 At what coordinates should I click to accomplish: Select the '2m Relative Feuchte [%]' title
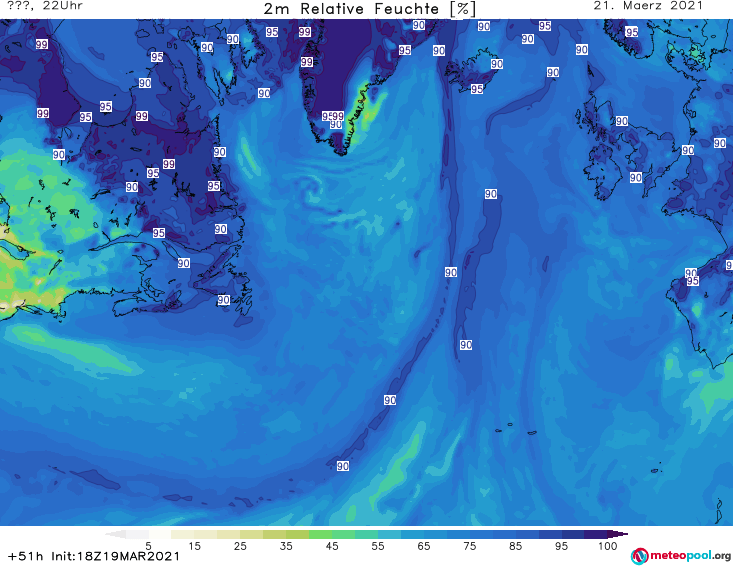(369, 9)
